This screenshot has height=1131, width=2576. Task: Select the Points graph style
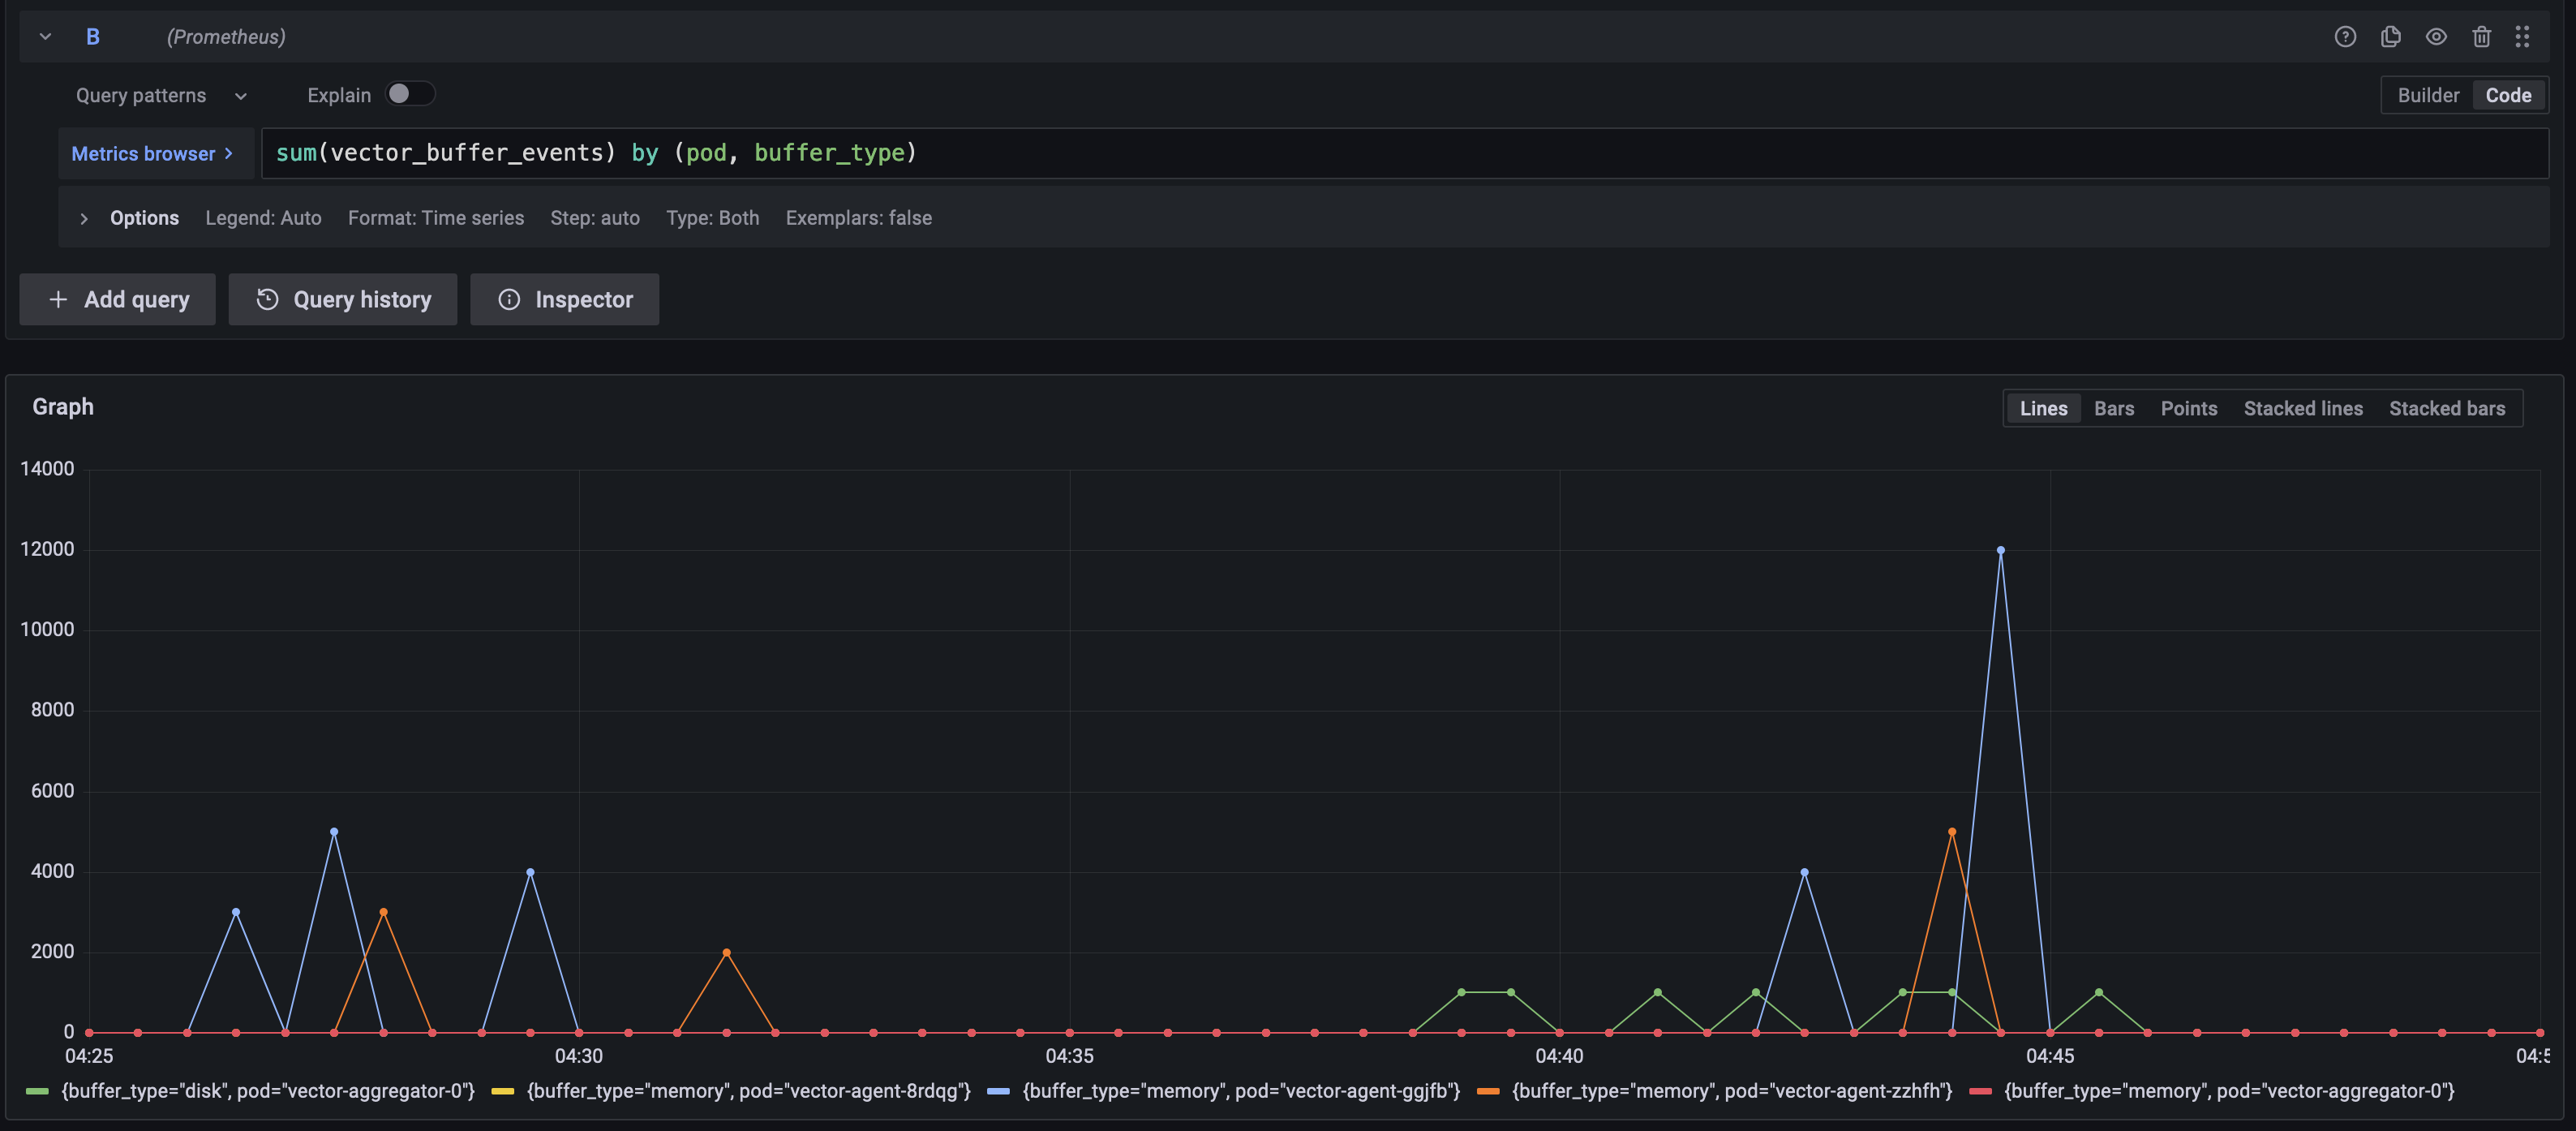tap(2188, 408)
